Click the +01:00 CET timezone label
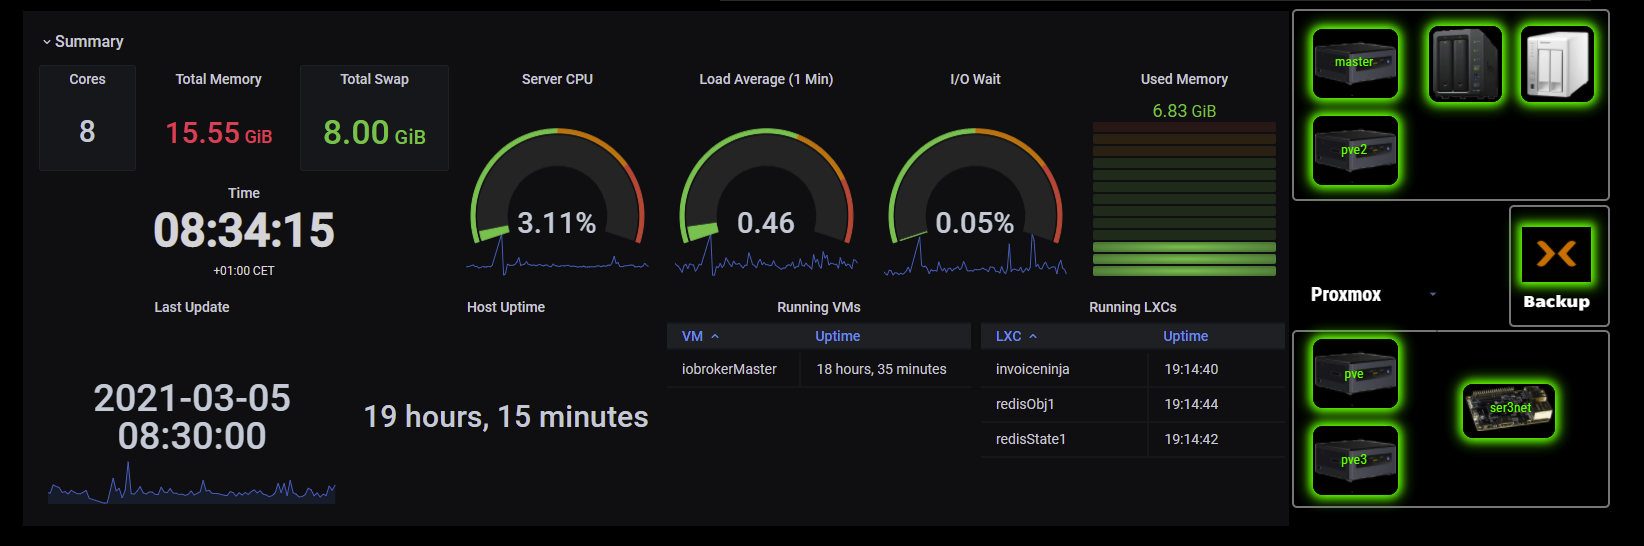This screenshot has width=1644, height=546. tap(244, 271)
